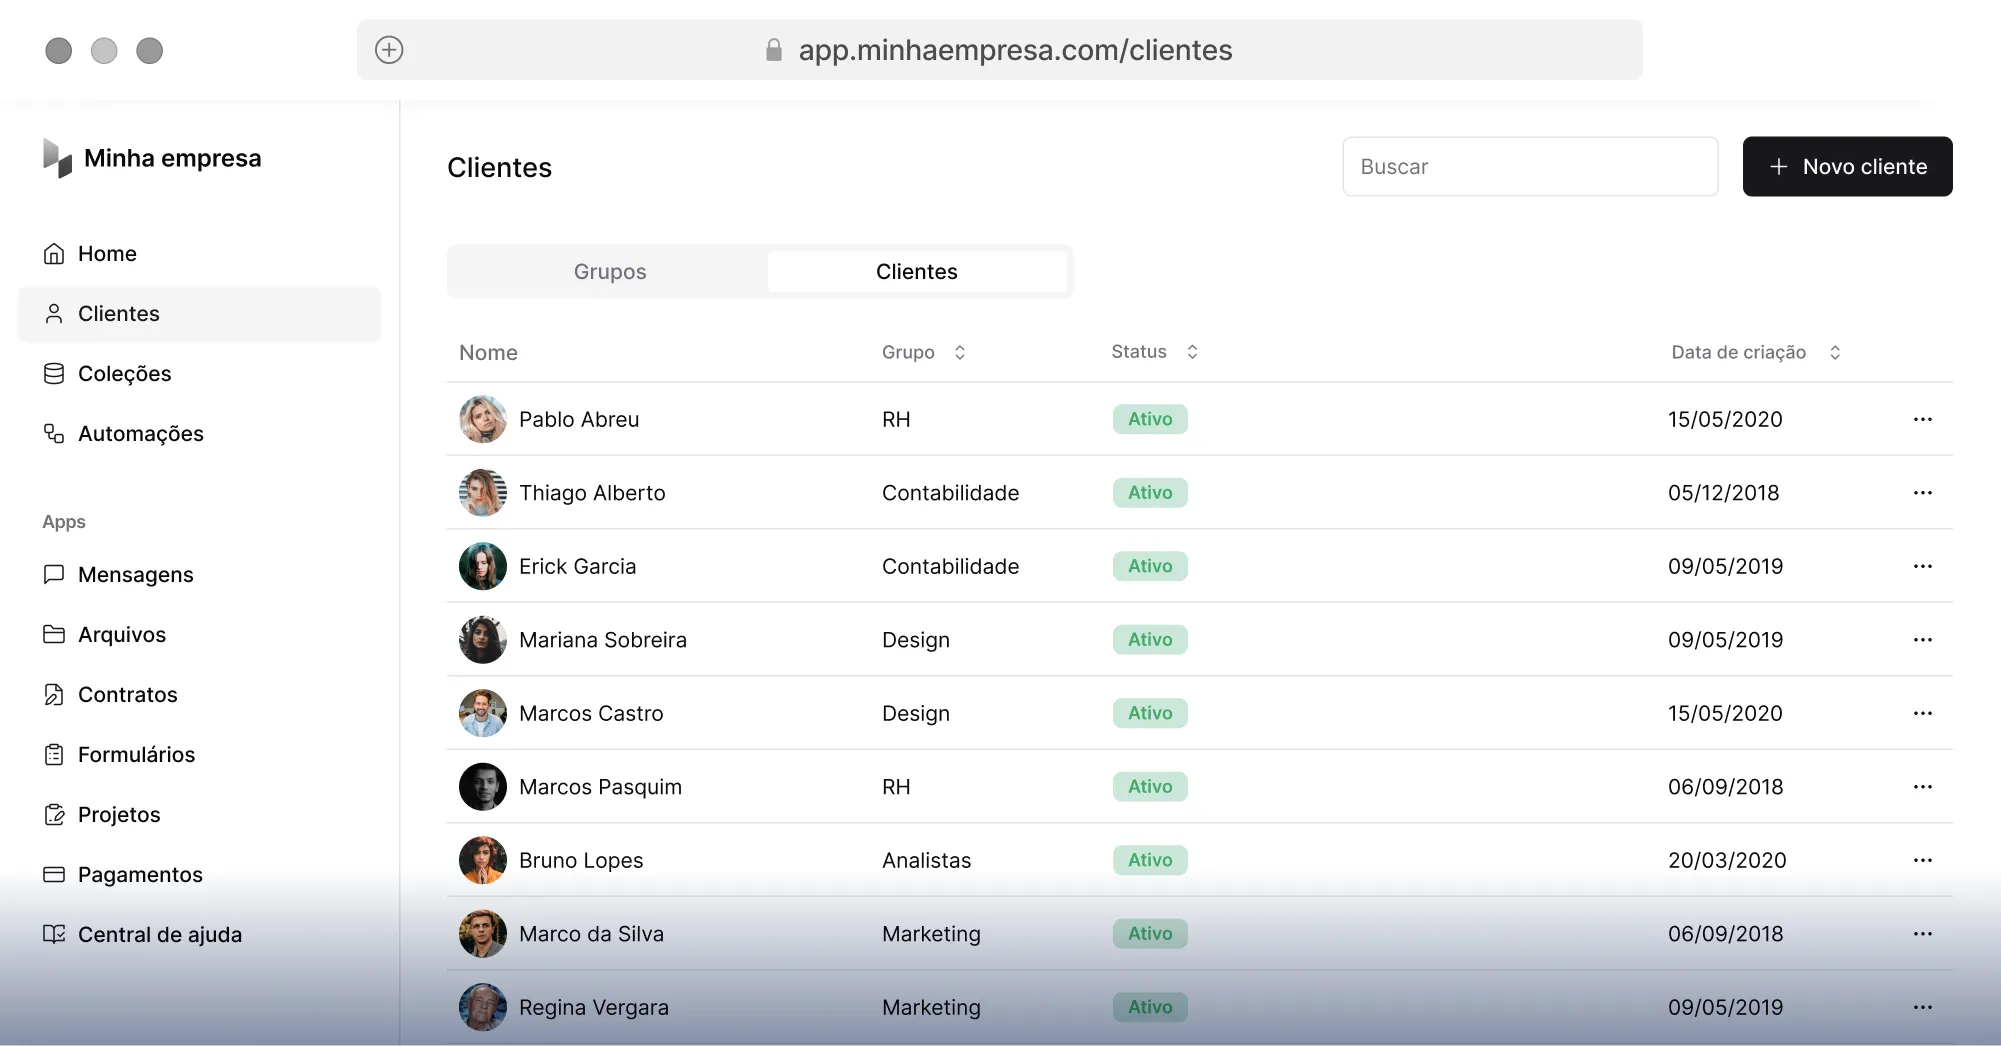Sort table by Grupo column
The height and width of the screenshot is (1046, 2001).
[960, 352]
